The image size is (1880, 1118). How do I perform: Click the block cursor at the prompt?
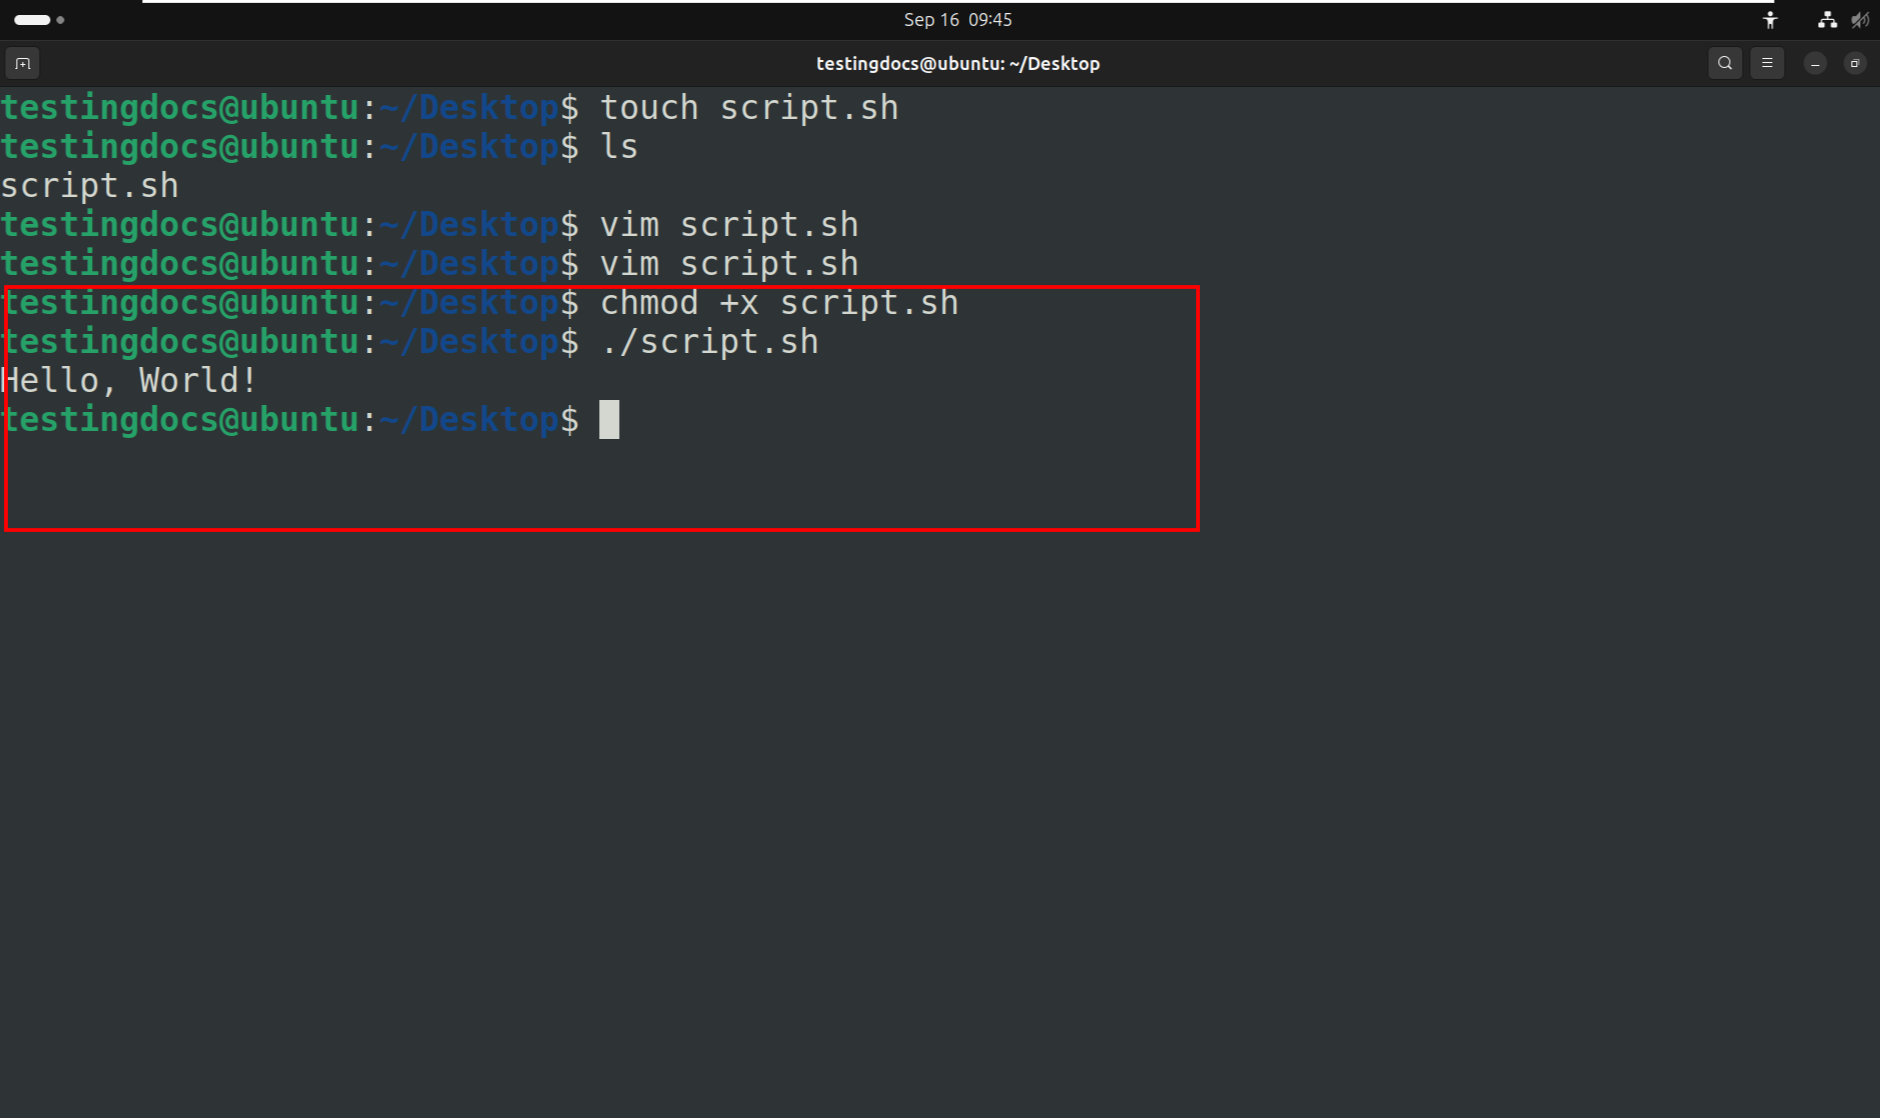(609, 420)
